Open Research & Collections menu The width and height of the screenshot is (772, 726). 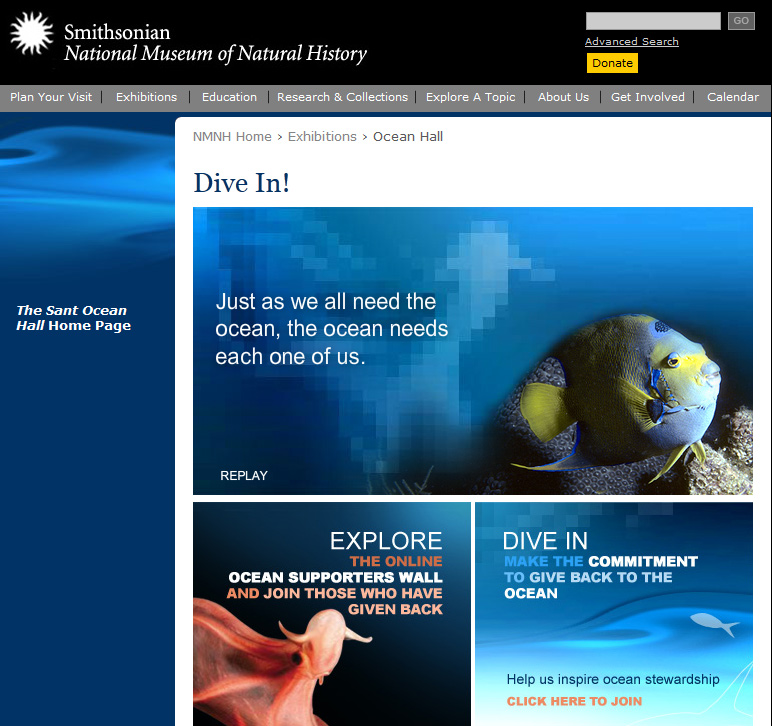coord(342,97)
